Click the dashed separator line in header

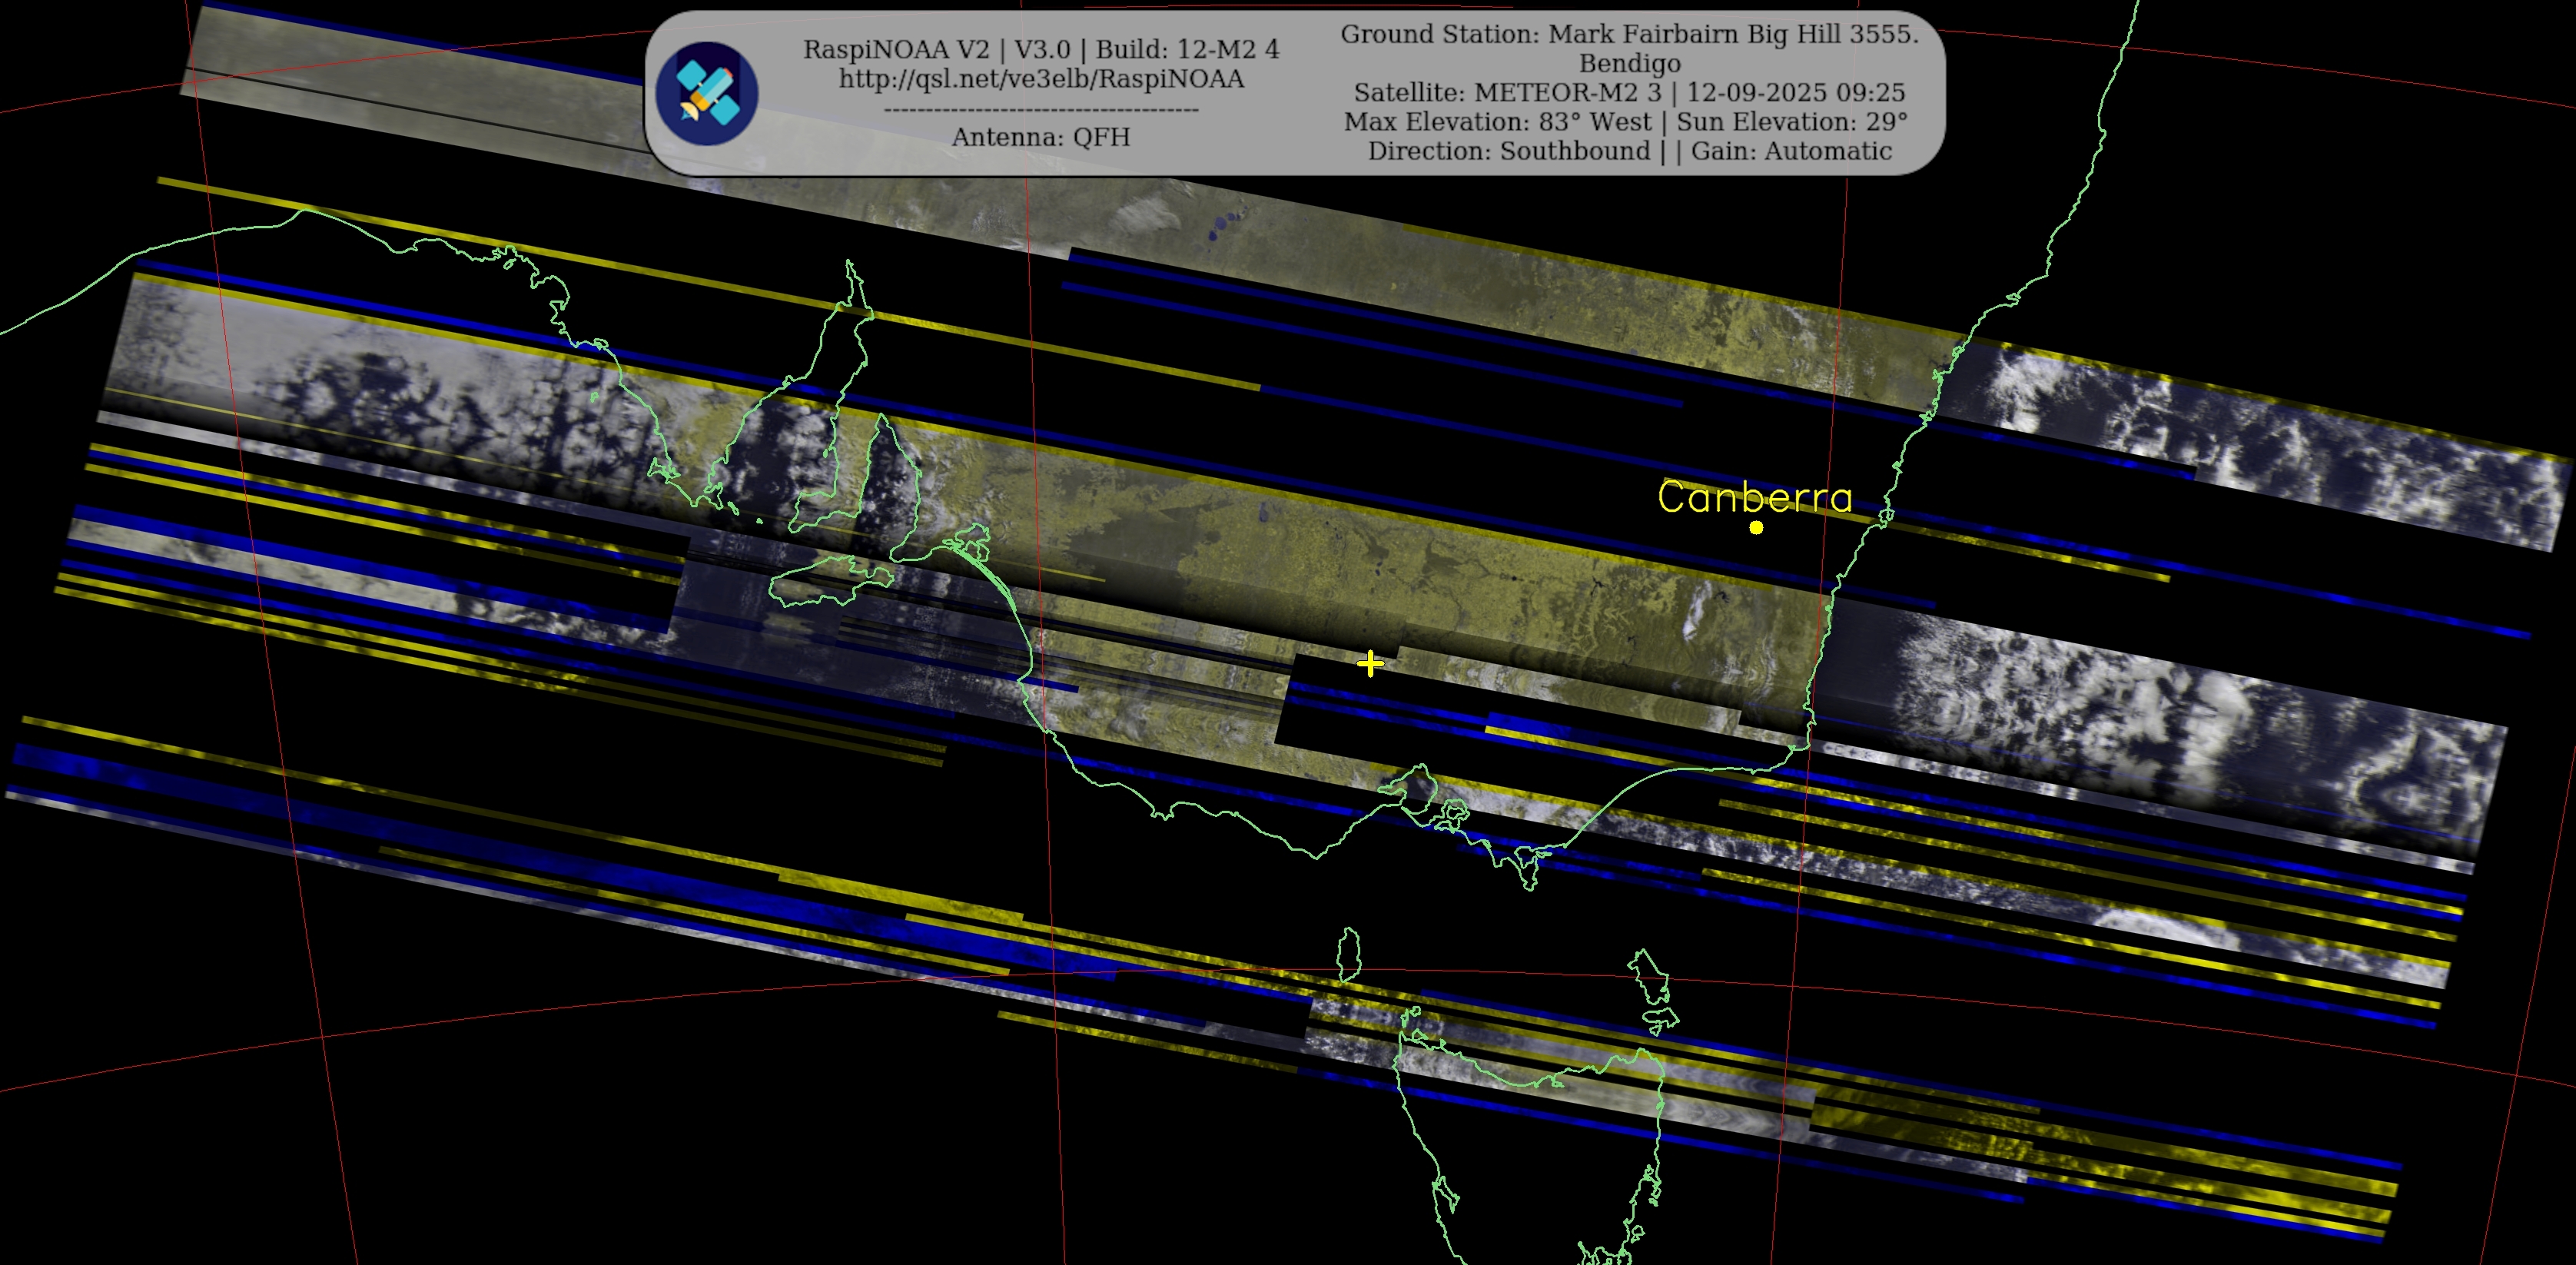pos(1041,109)
